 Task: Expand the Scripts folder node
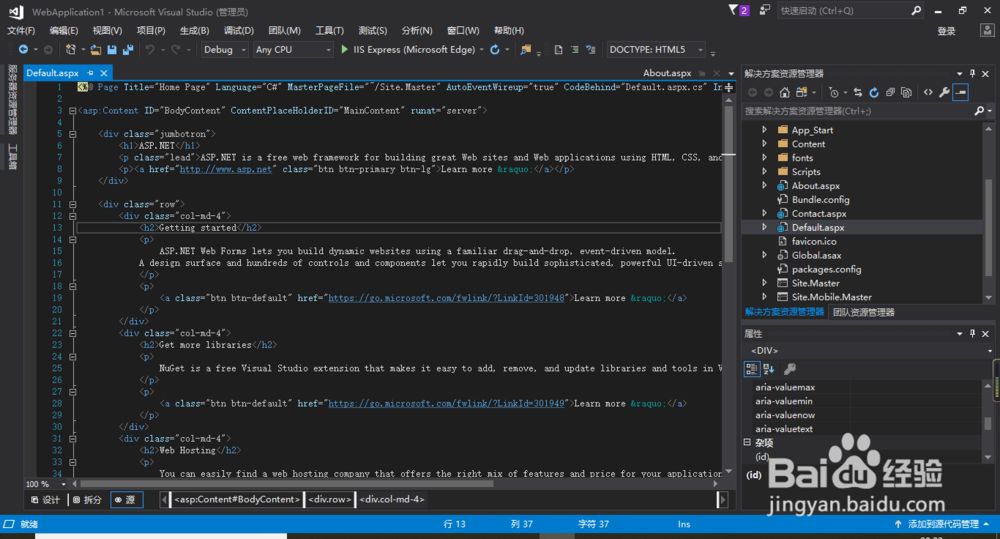point(765,172)
